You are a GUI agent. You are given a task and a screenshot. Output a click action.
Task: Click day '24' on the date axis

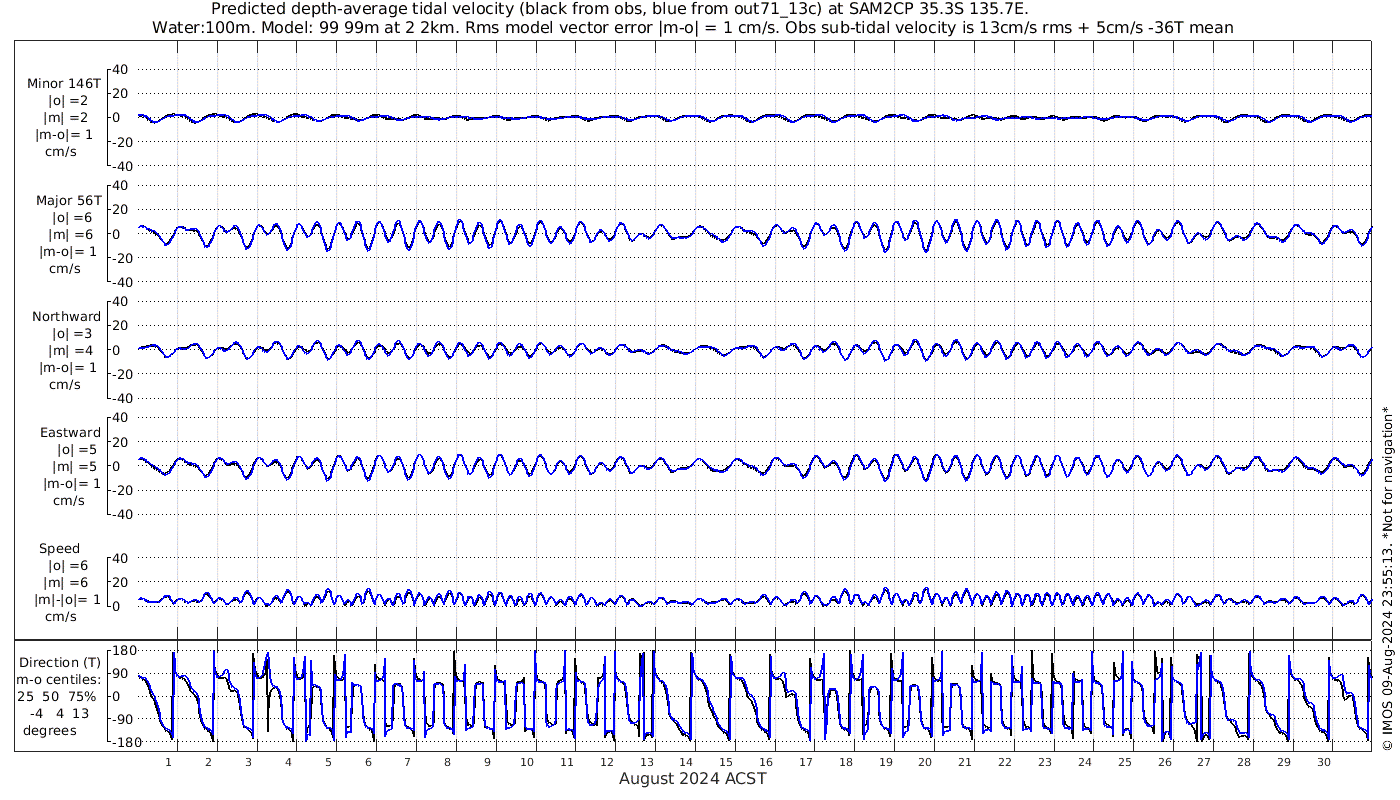(1085, 762)
